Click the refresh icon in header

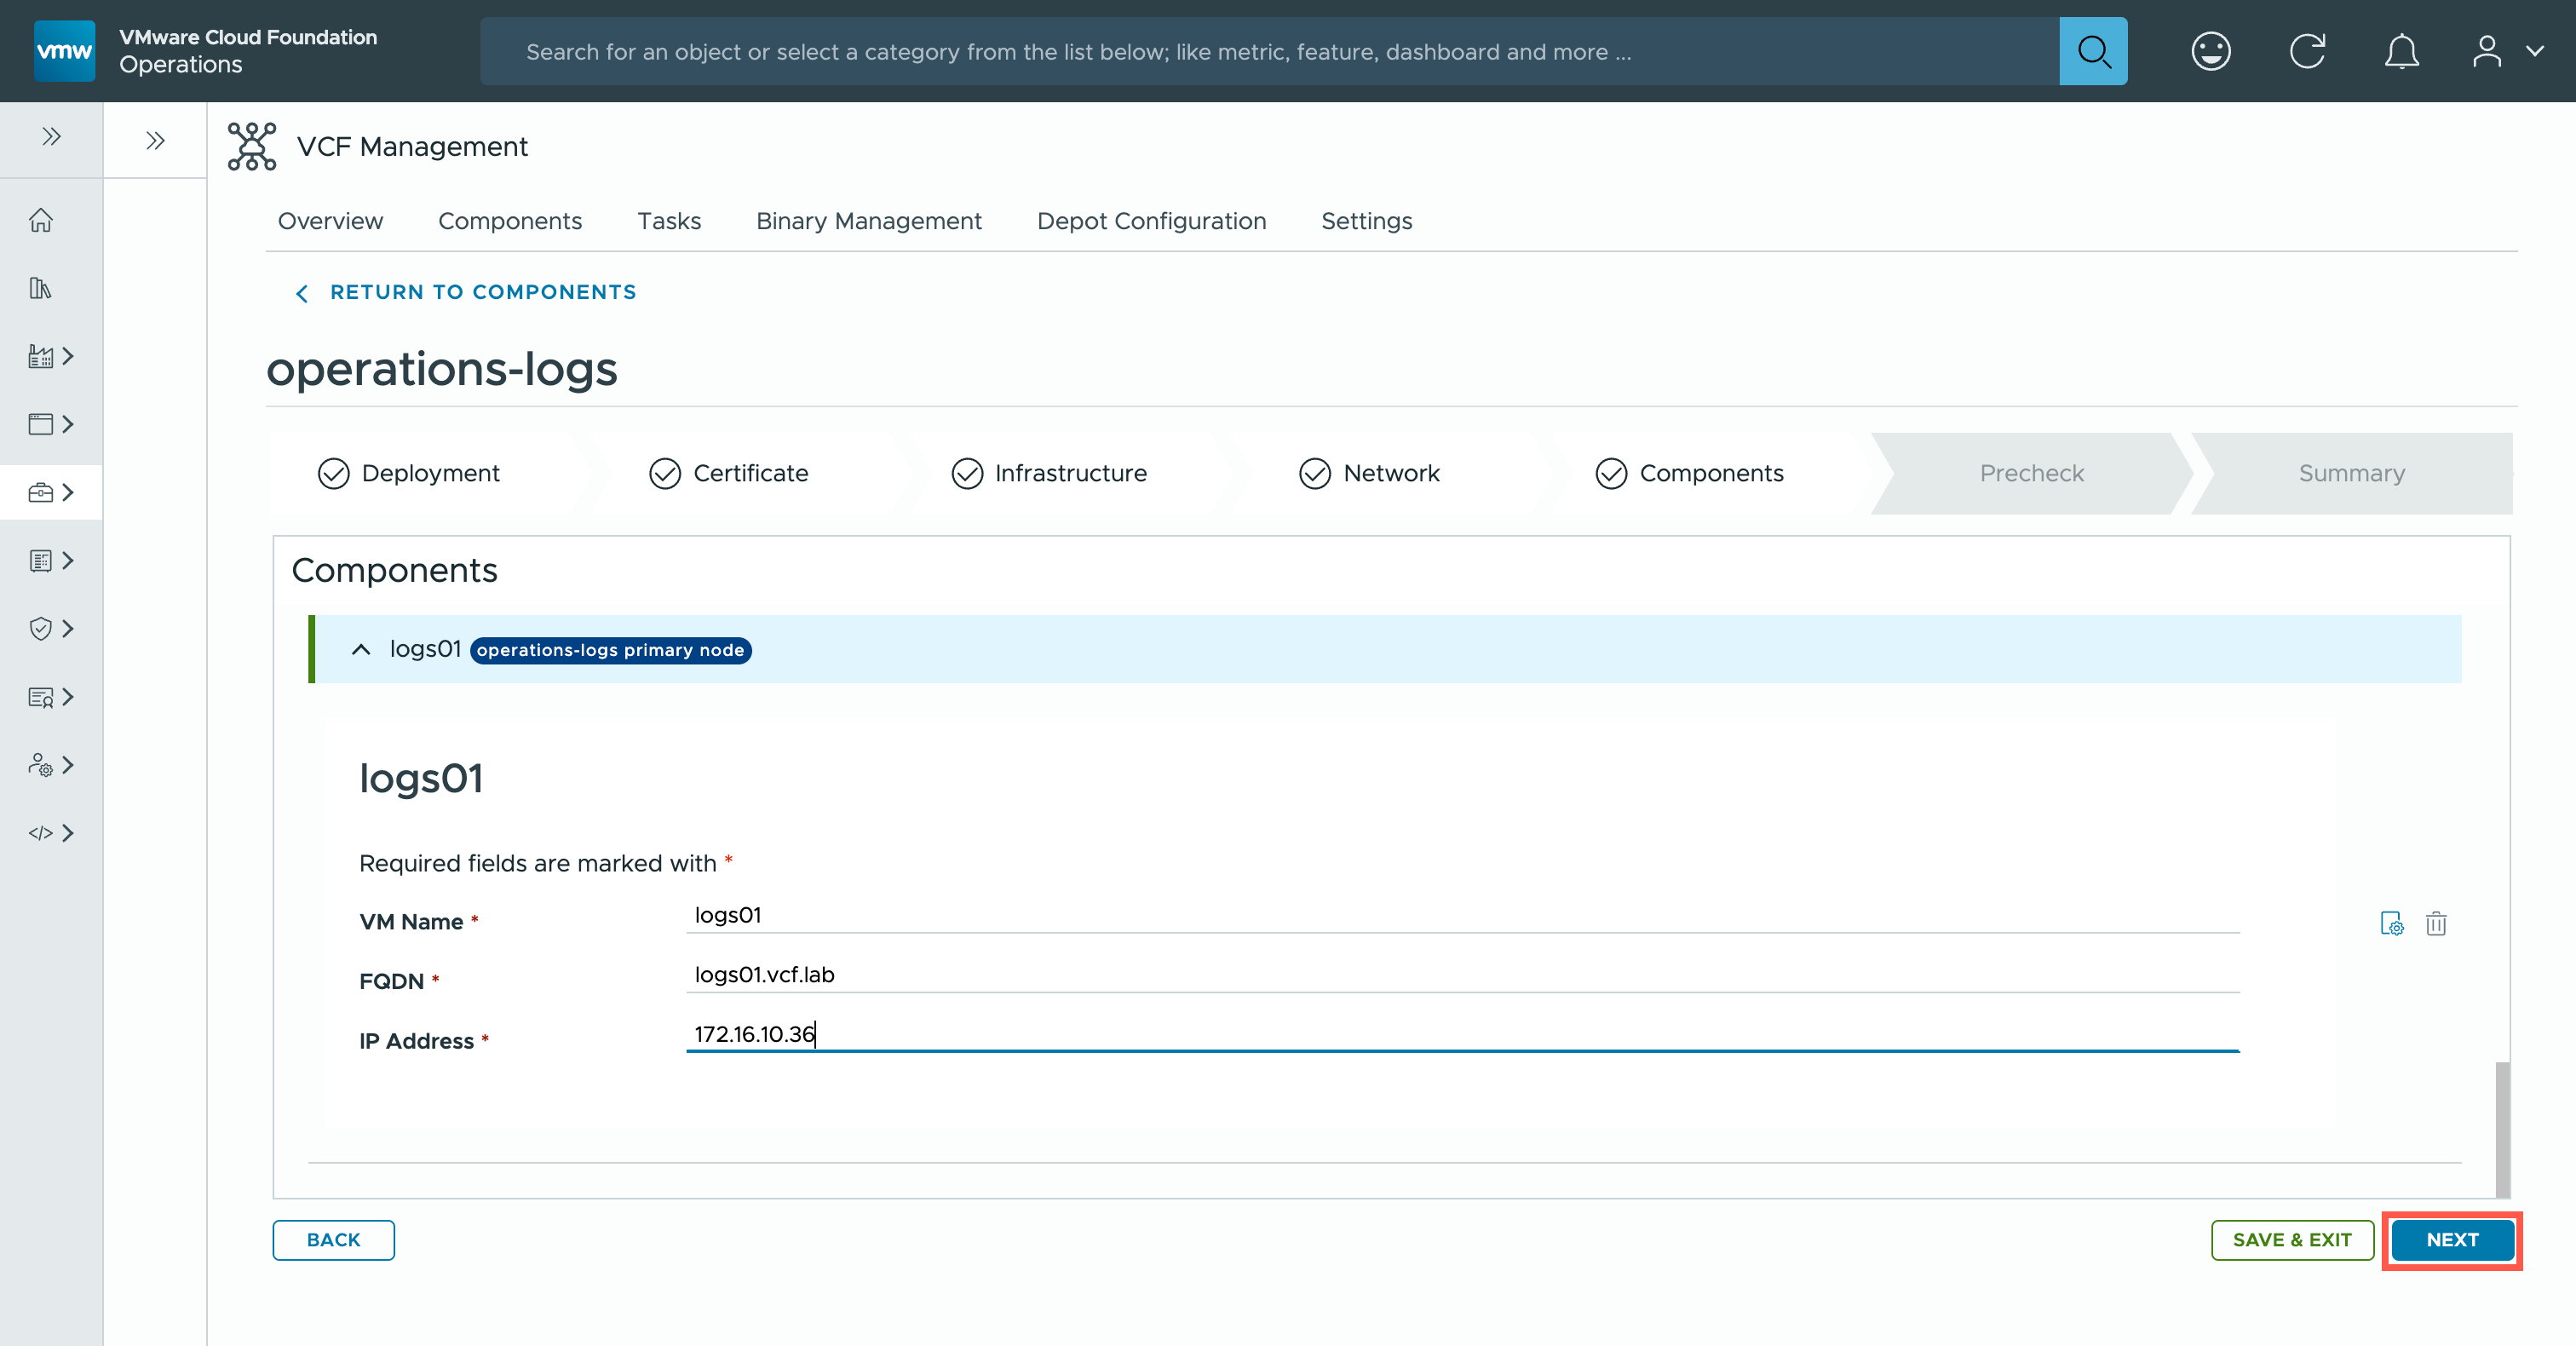2307,51
